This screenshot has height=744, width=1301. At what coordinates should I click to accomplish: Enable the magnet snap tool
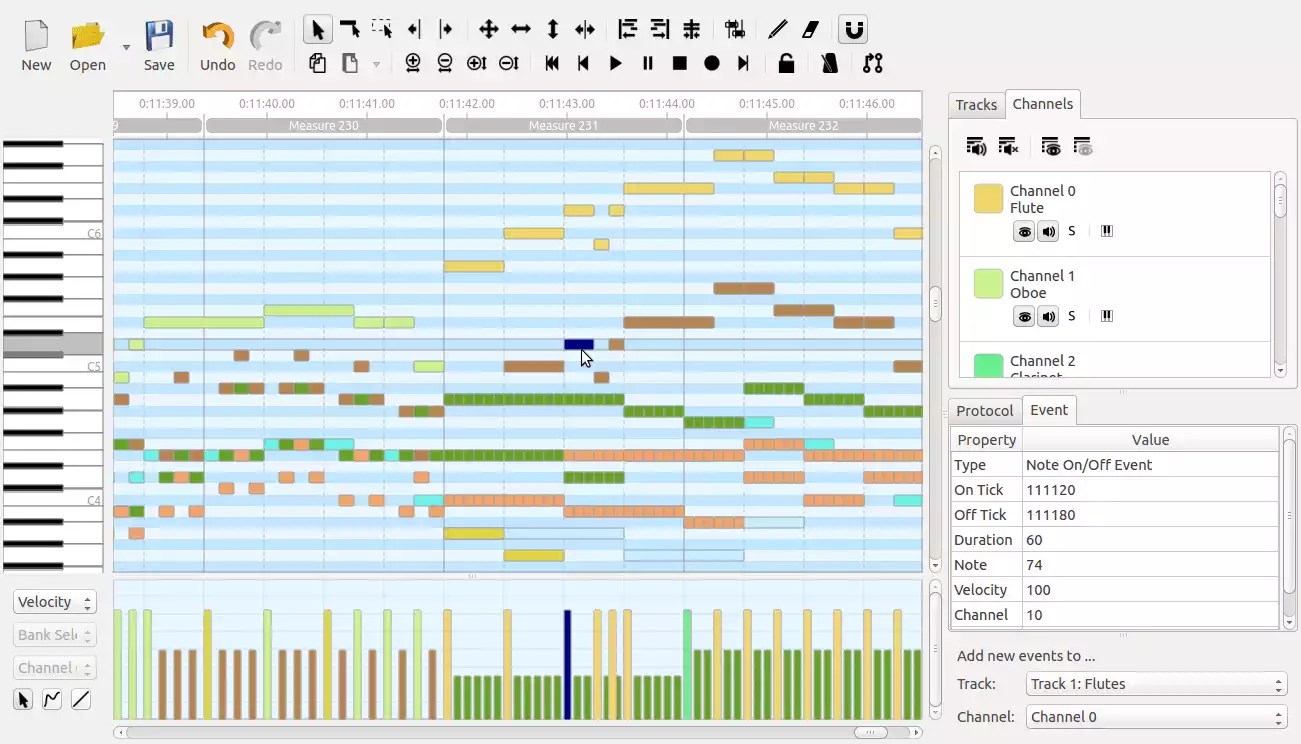point(852,29)
